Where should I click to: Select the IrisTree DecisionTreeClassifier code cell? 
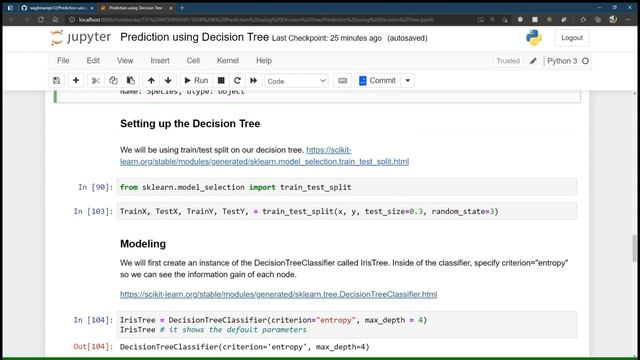tap(347, 325)
